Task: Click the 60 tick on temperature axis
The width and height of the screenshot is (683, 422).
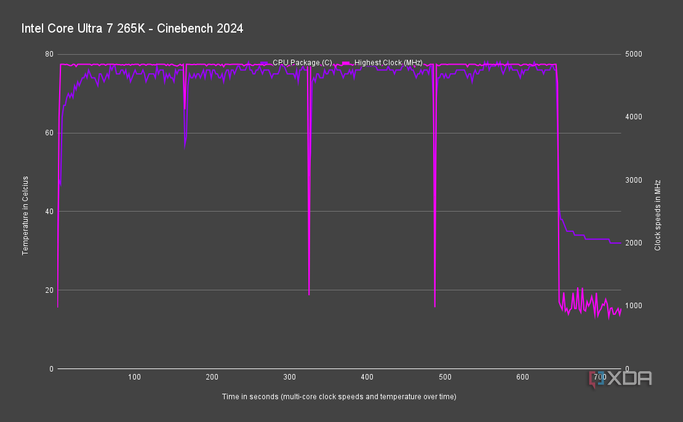Action: [49, 133]
